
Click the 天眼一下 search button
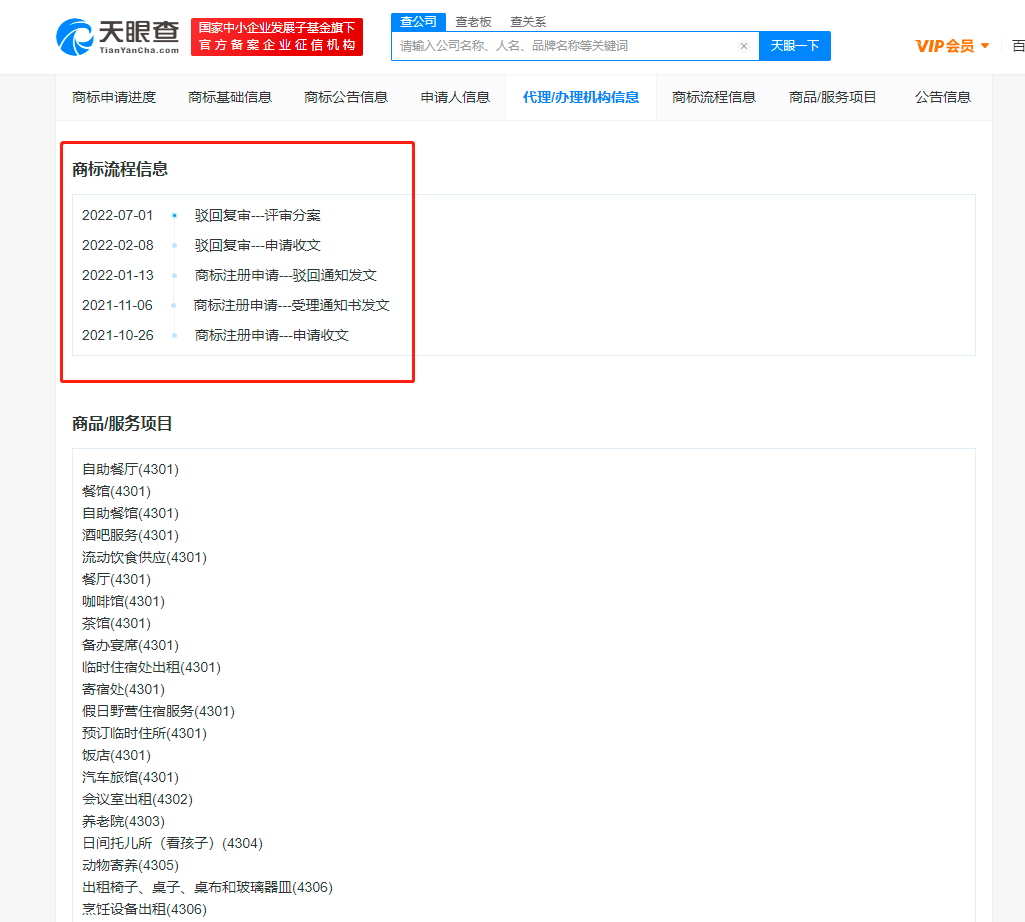pyautogui.click(x=794, y=46)
